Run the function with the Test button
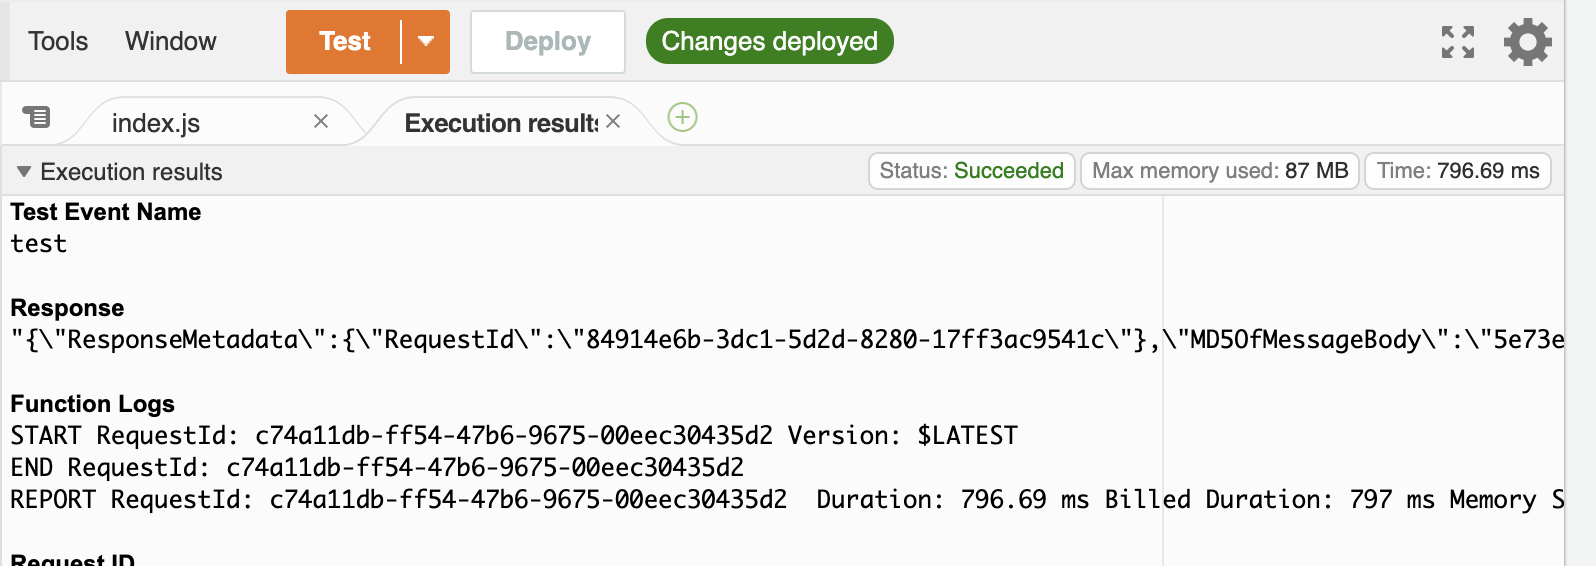 [344, 41]
